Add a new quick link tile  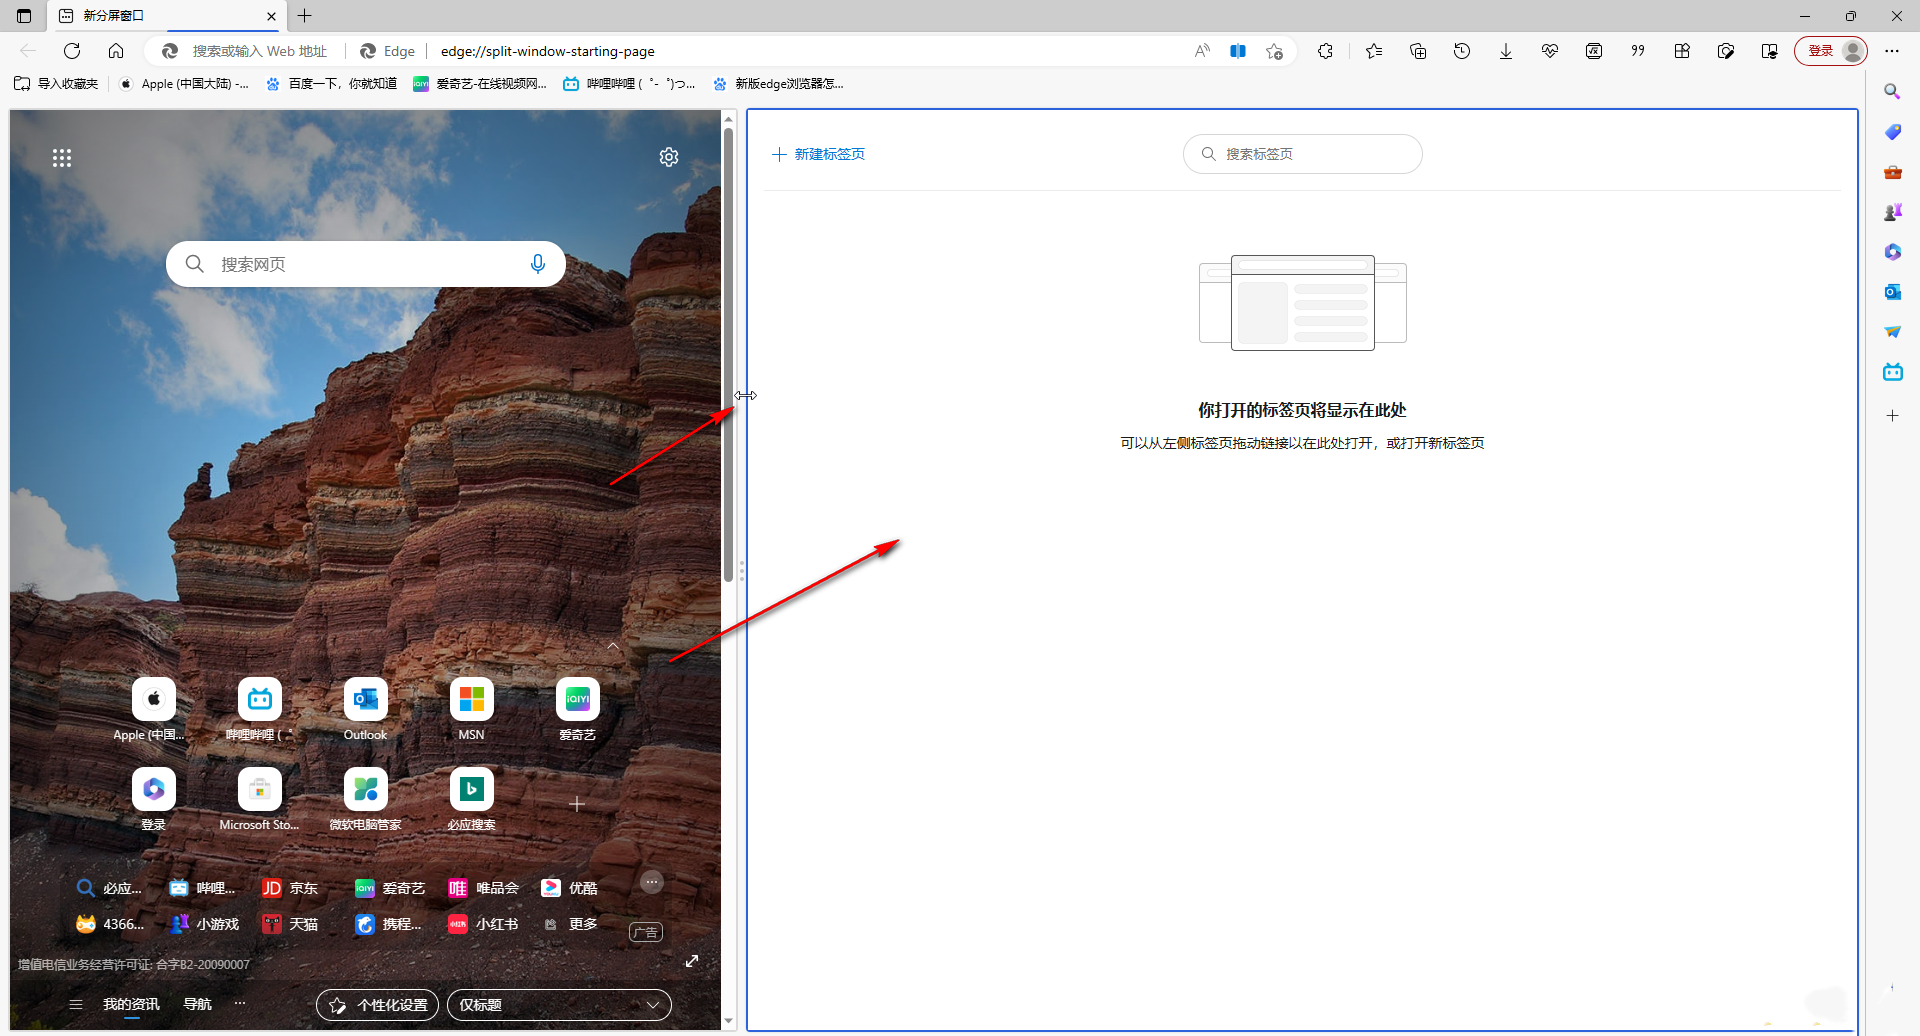click(577, 804)
